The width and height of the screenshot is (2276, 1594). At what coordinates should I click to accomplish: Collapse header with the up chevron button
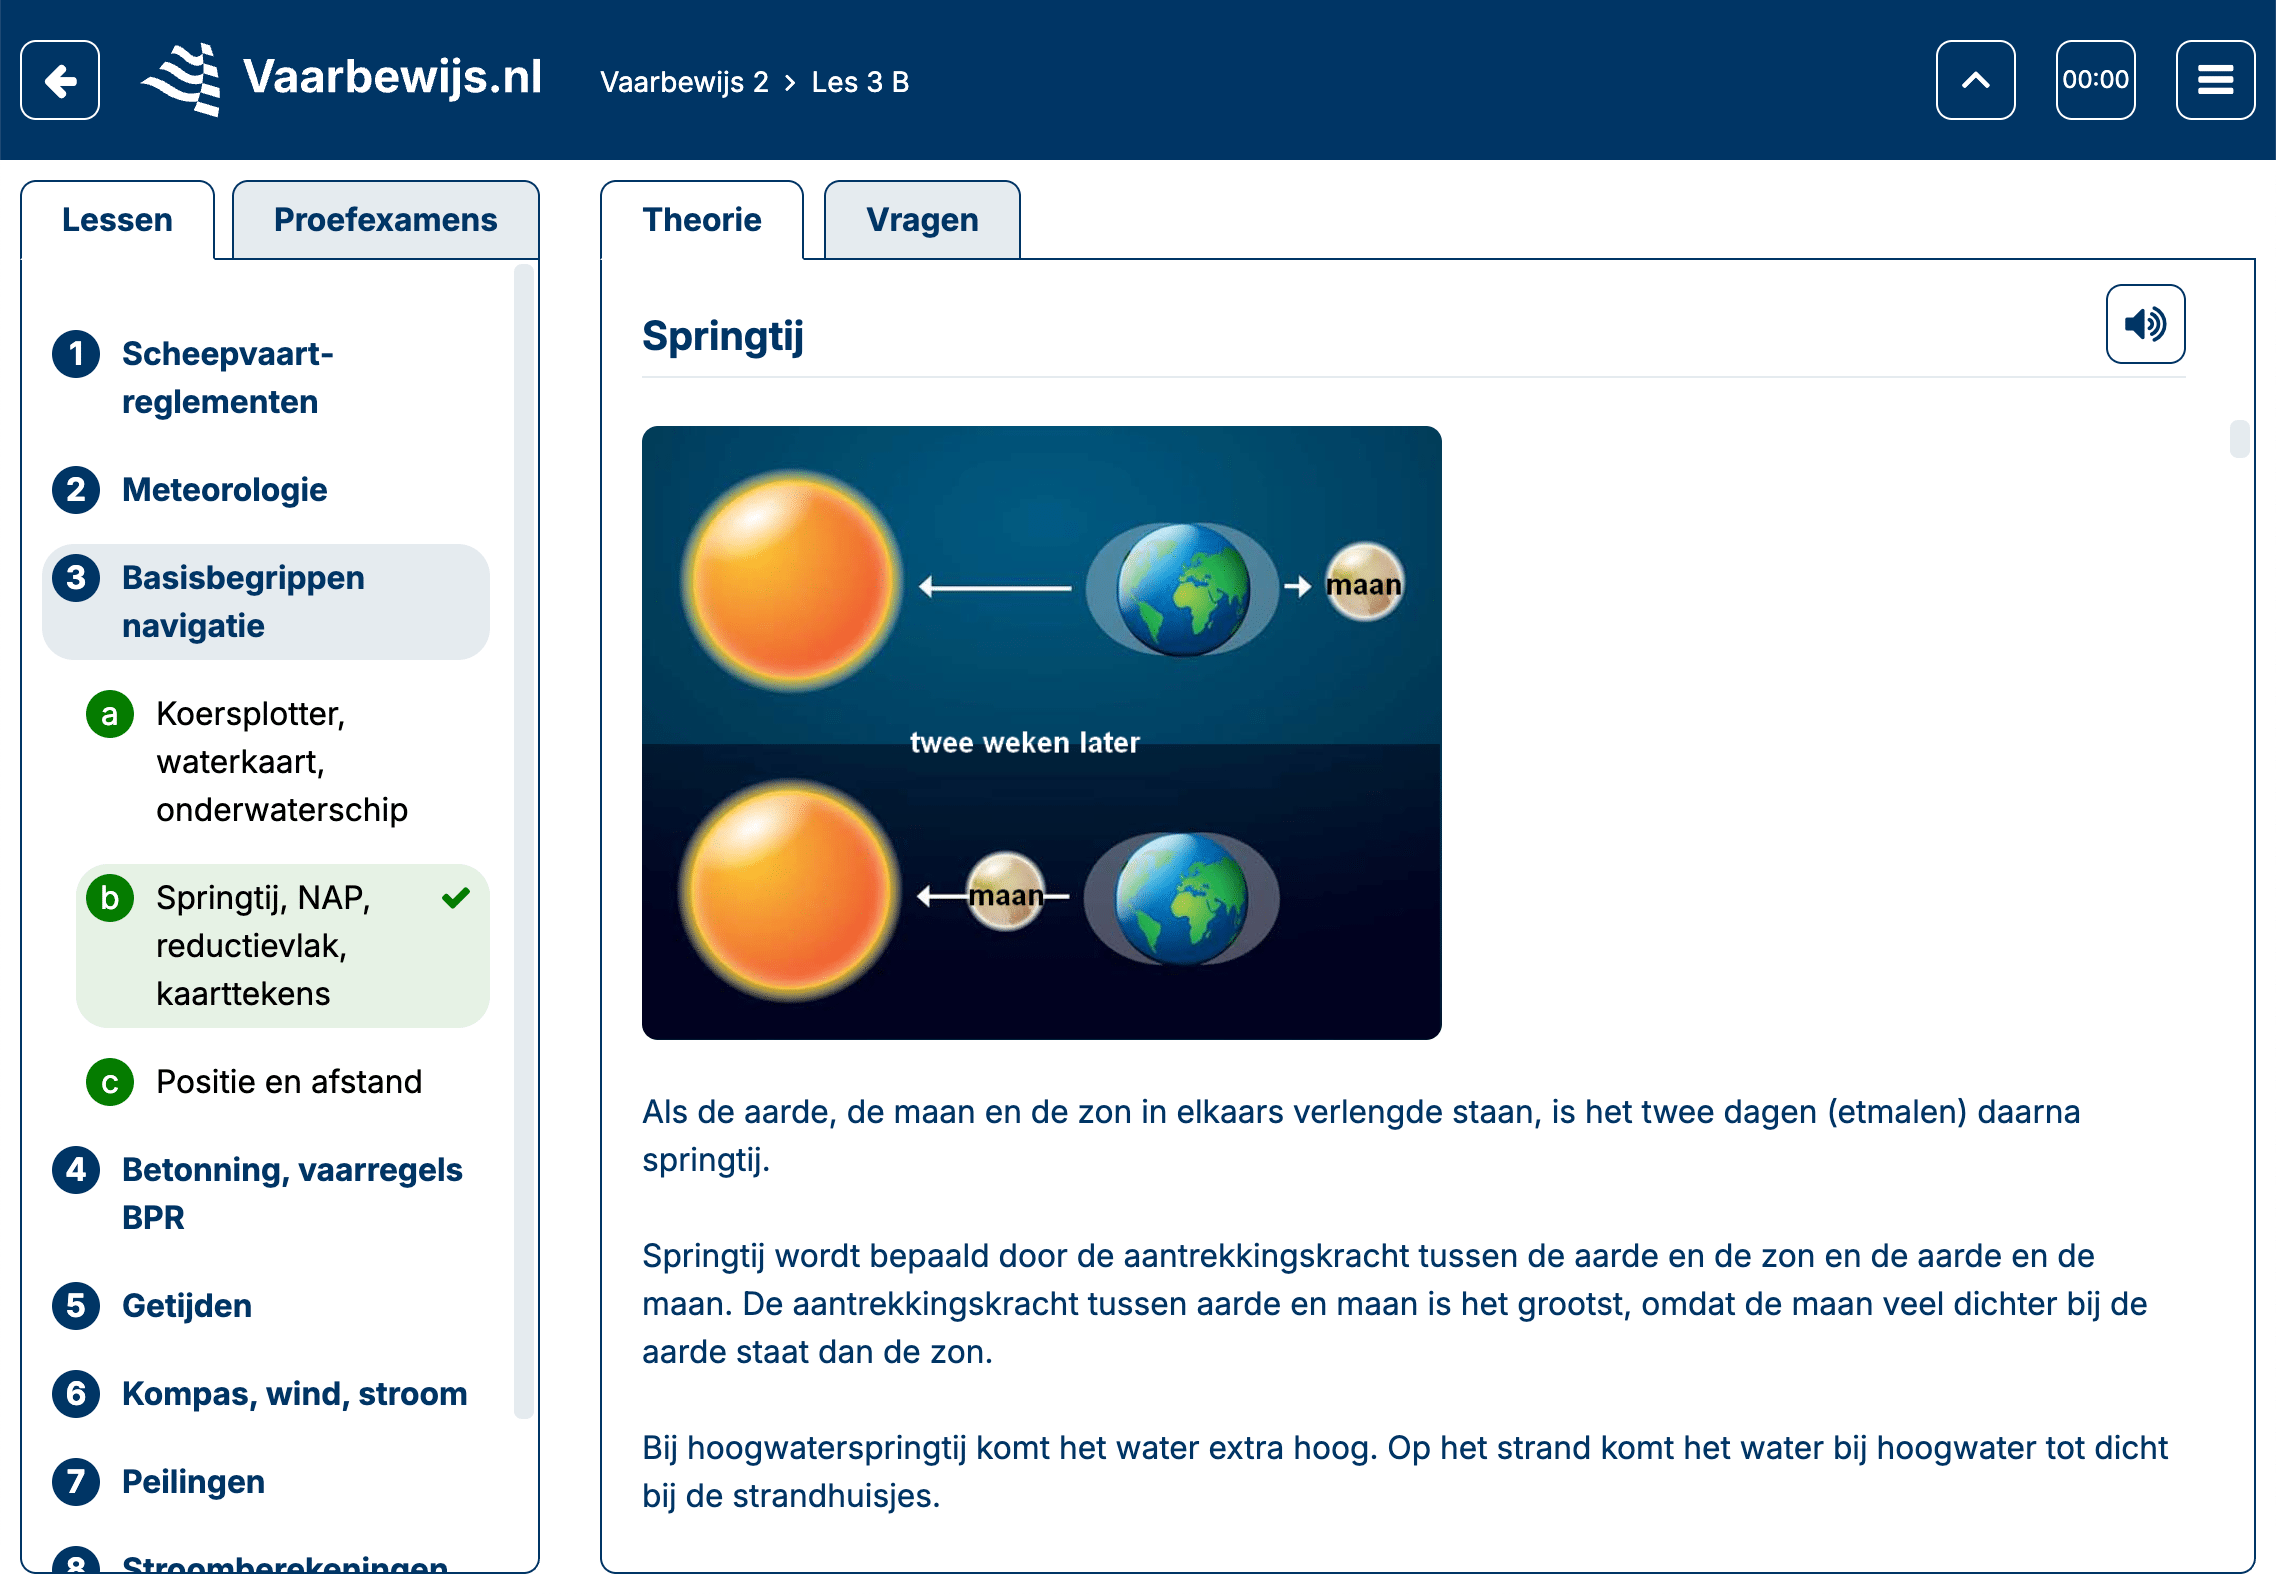[1975, 80]
